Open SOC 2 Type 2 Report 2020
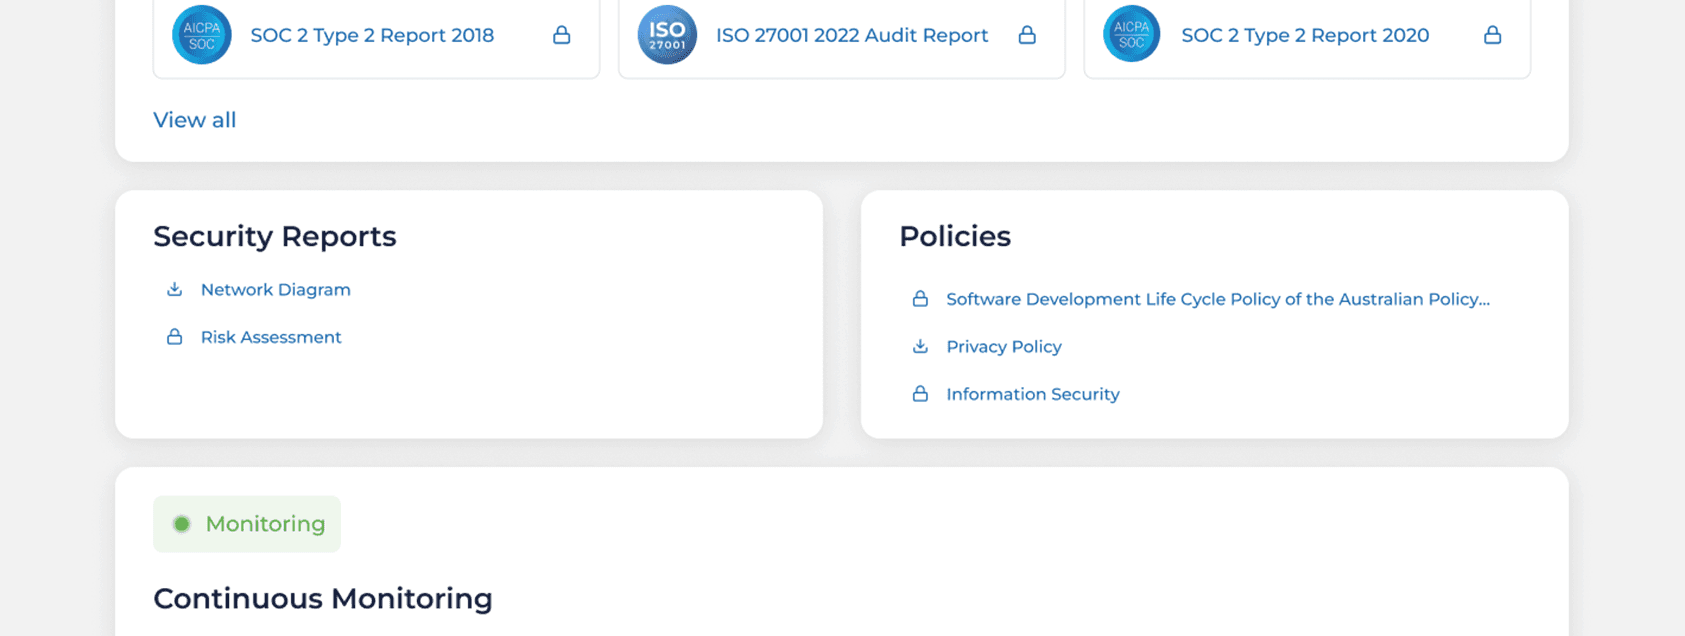This screenshot has width=1685, height=636. pyautogui.click(x=1304, y=35)
